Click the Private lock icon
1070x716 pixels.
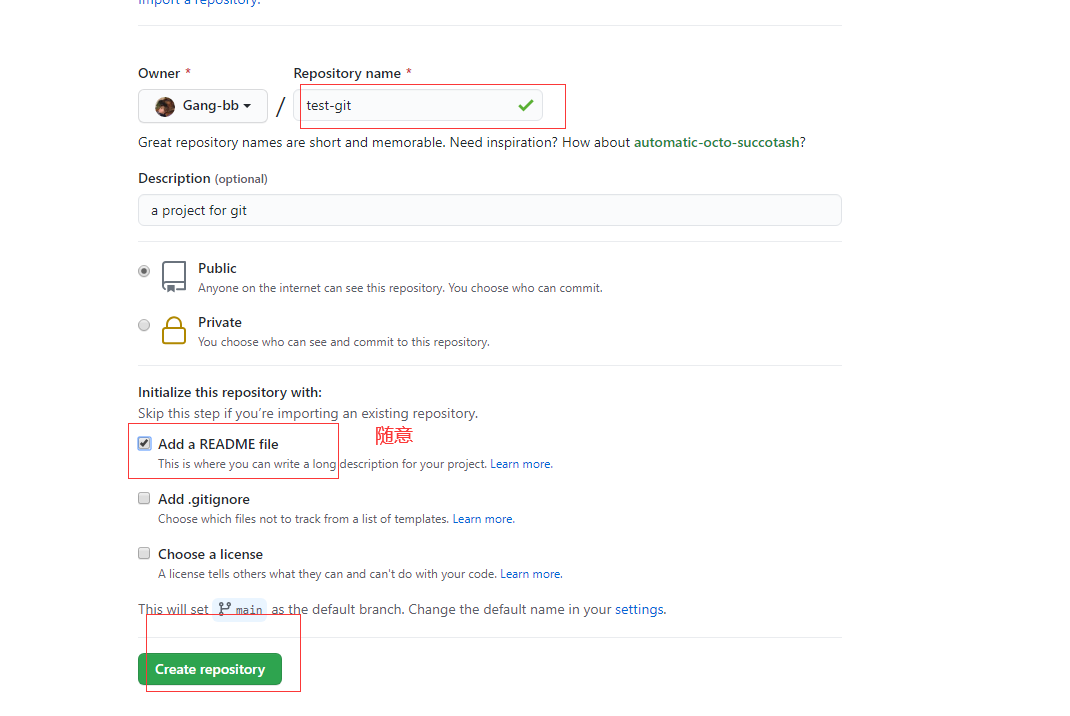[x=173, y=330]
